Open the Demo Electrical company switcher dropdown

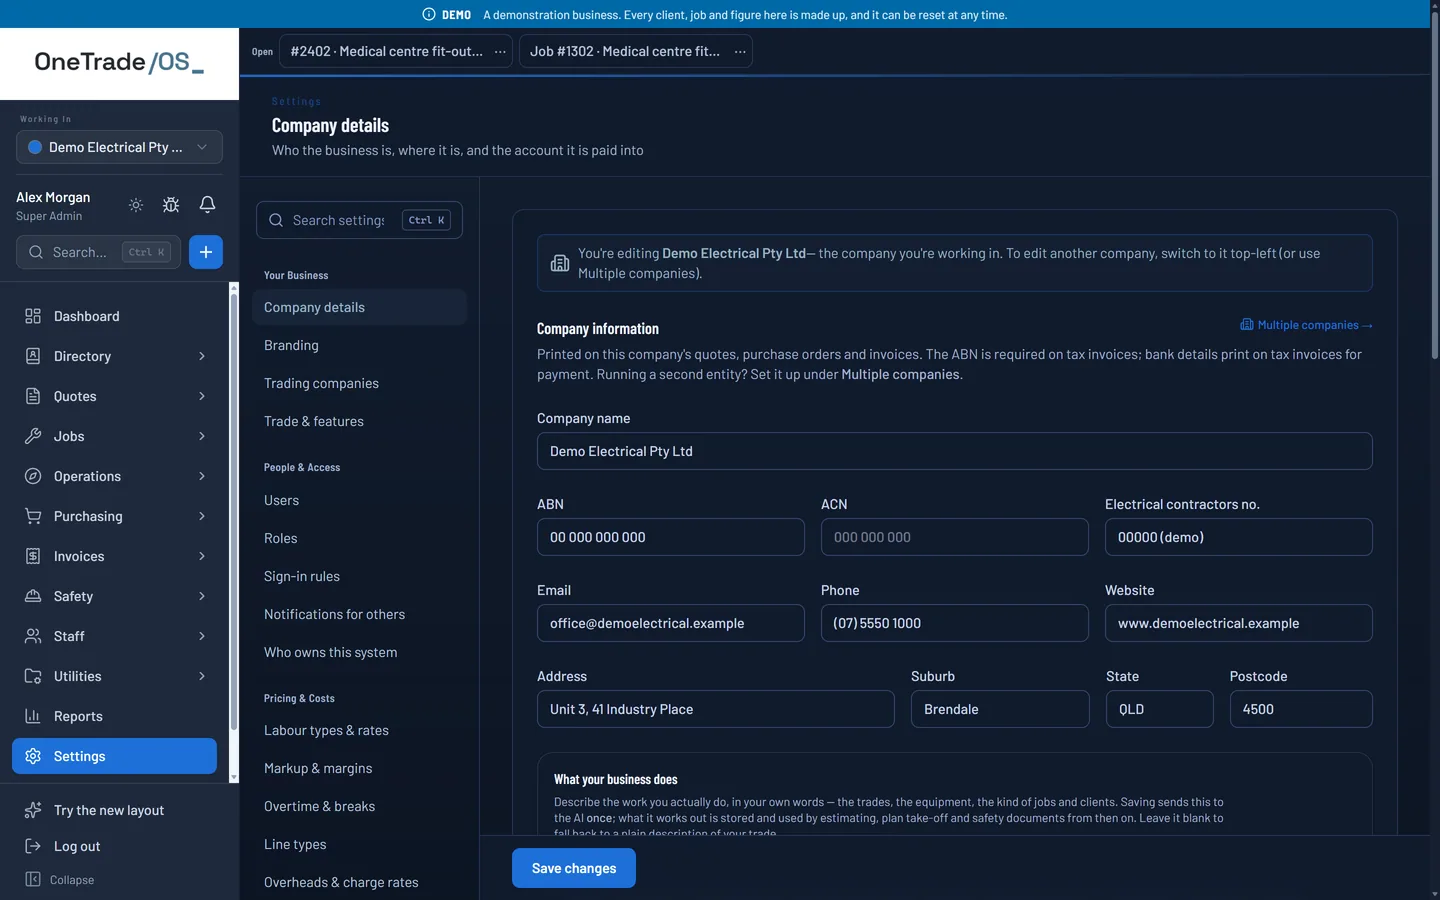[x=119, y=147]
